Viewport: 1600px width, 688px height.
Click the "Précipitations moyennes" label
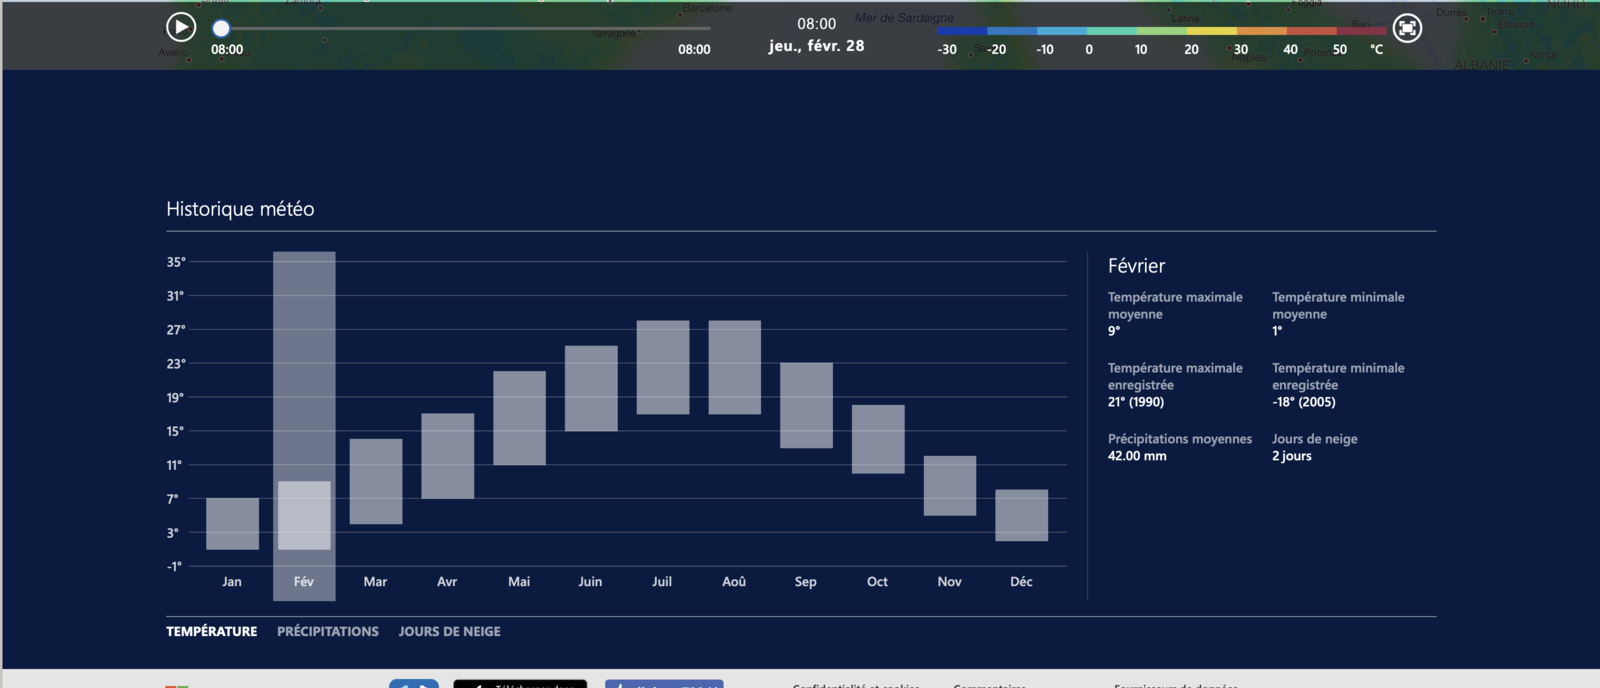coord(1180,439)
